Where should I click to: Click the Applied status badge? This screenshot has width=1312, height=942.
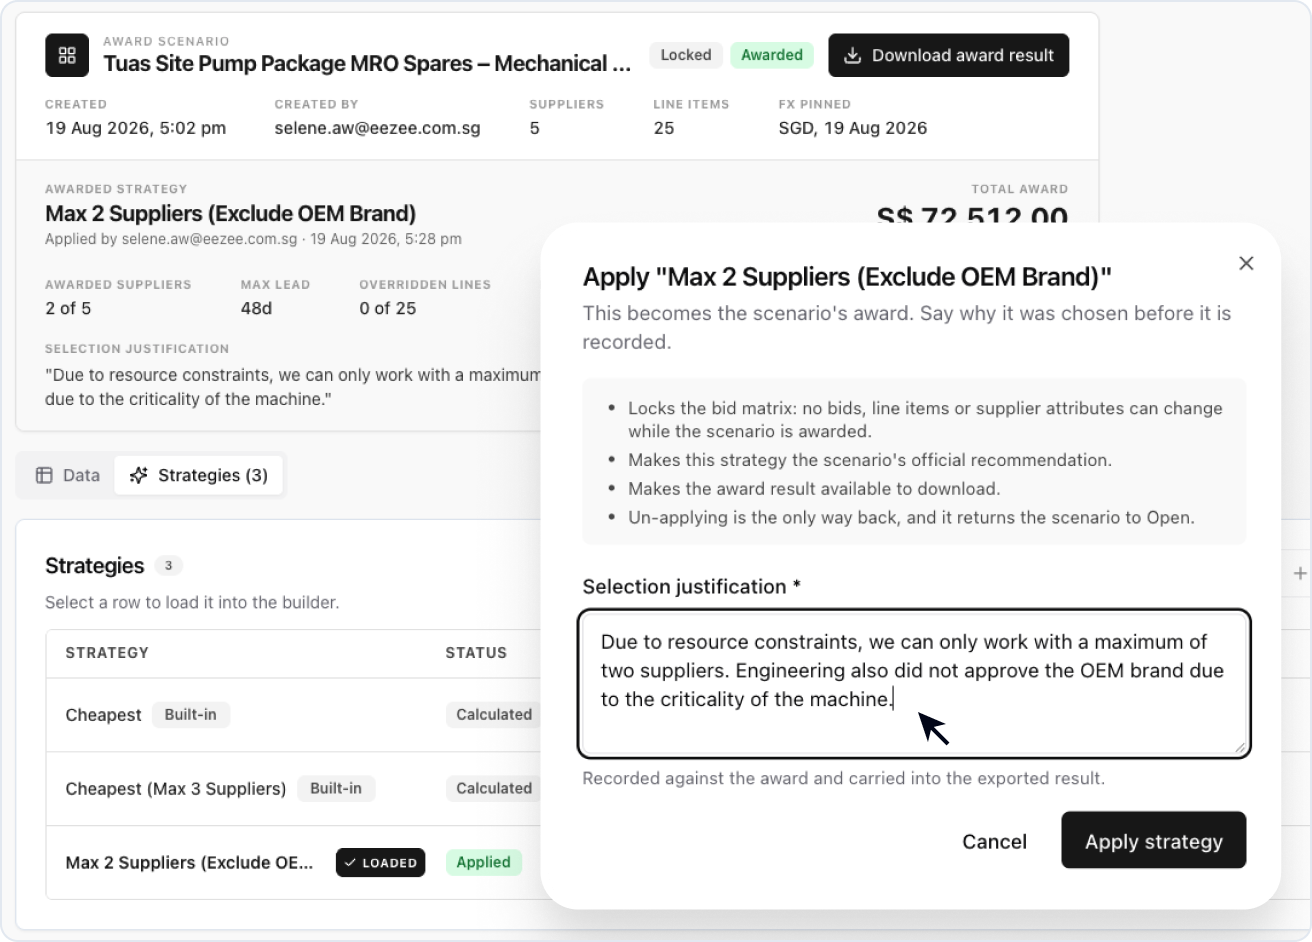[x=484, y=862]
